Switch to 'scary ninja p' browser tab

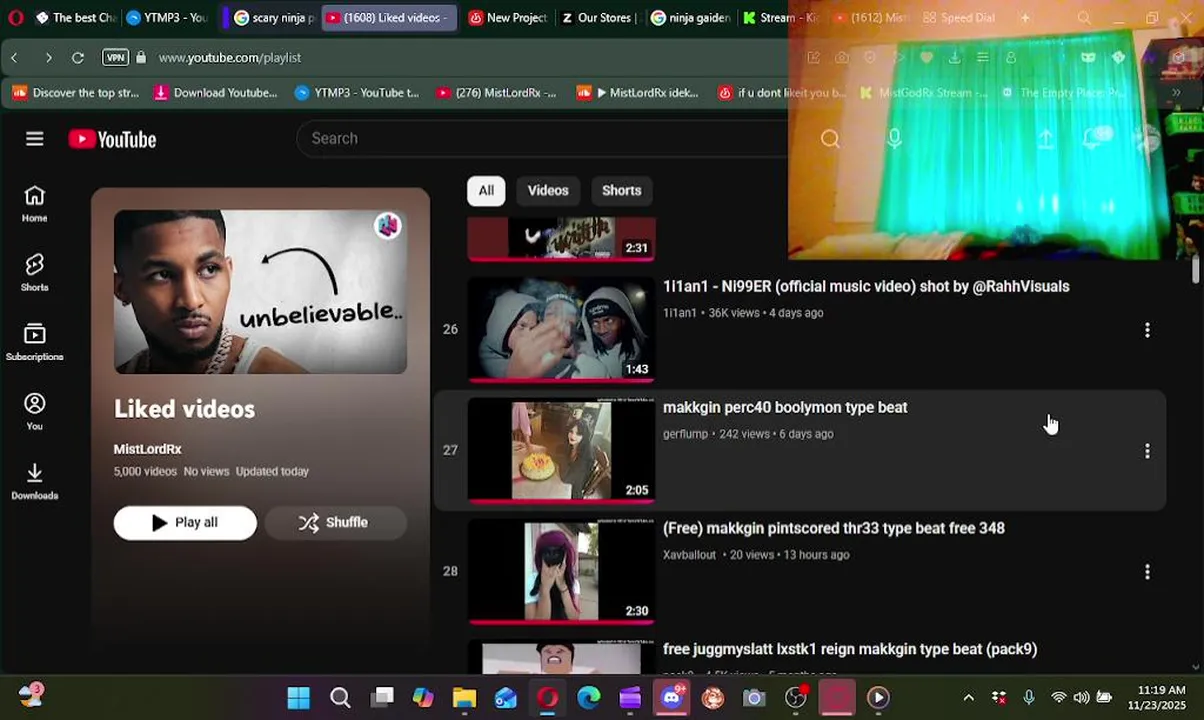pos(273,18)
